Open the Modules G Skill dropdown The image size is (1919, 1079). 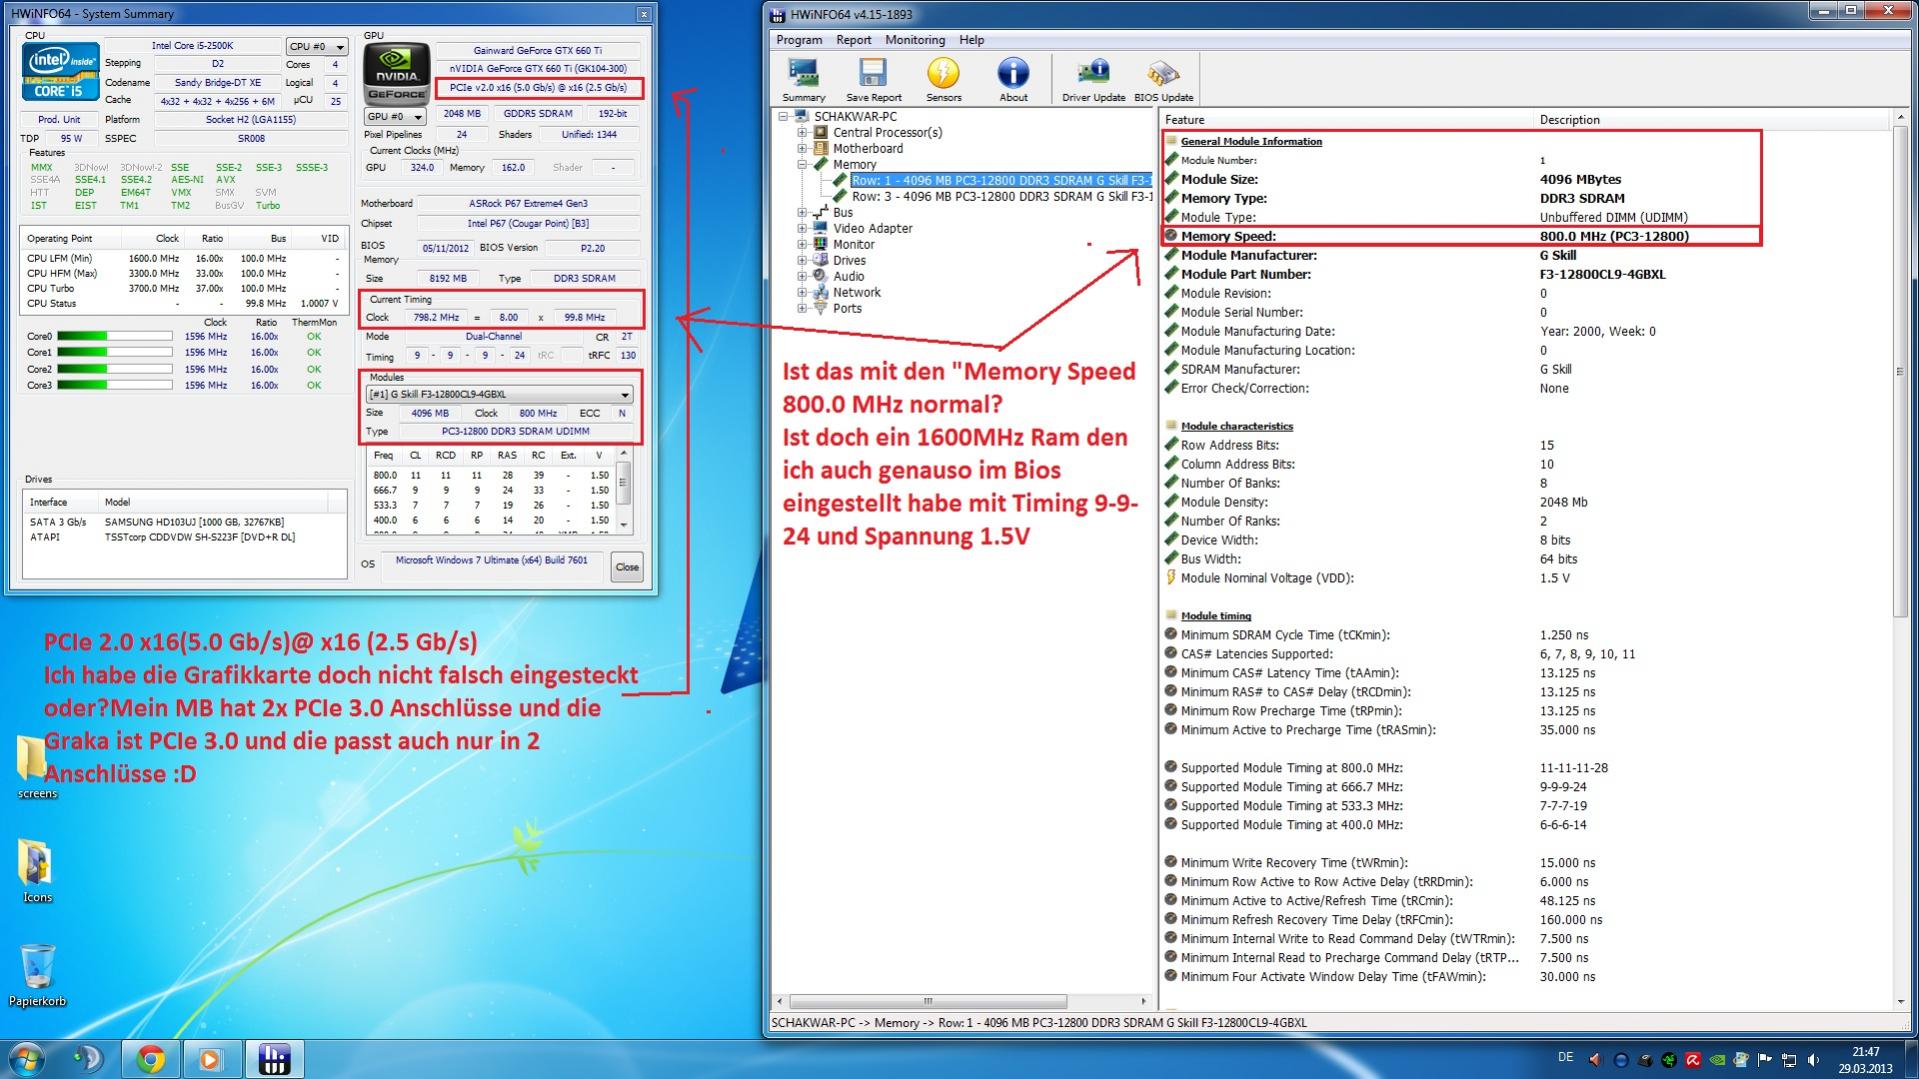point(499,394)
